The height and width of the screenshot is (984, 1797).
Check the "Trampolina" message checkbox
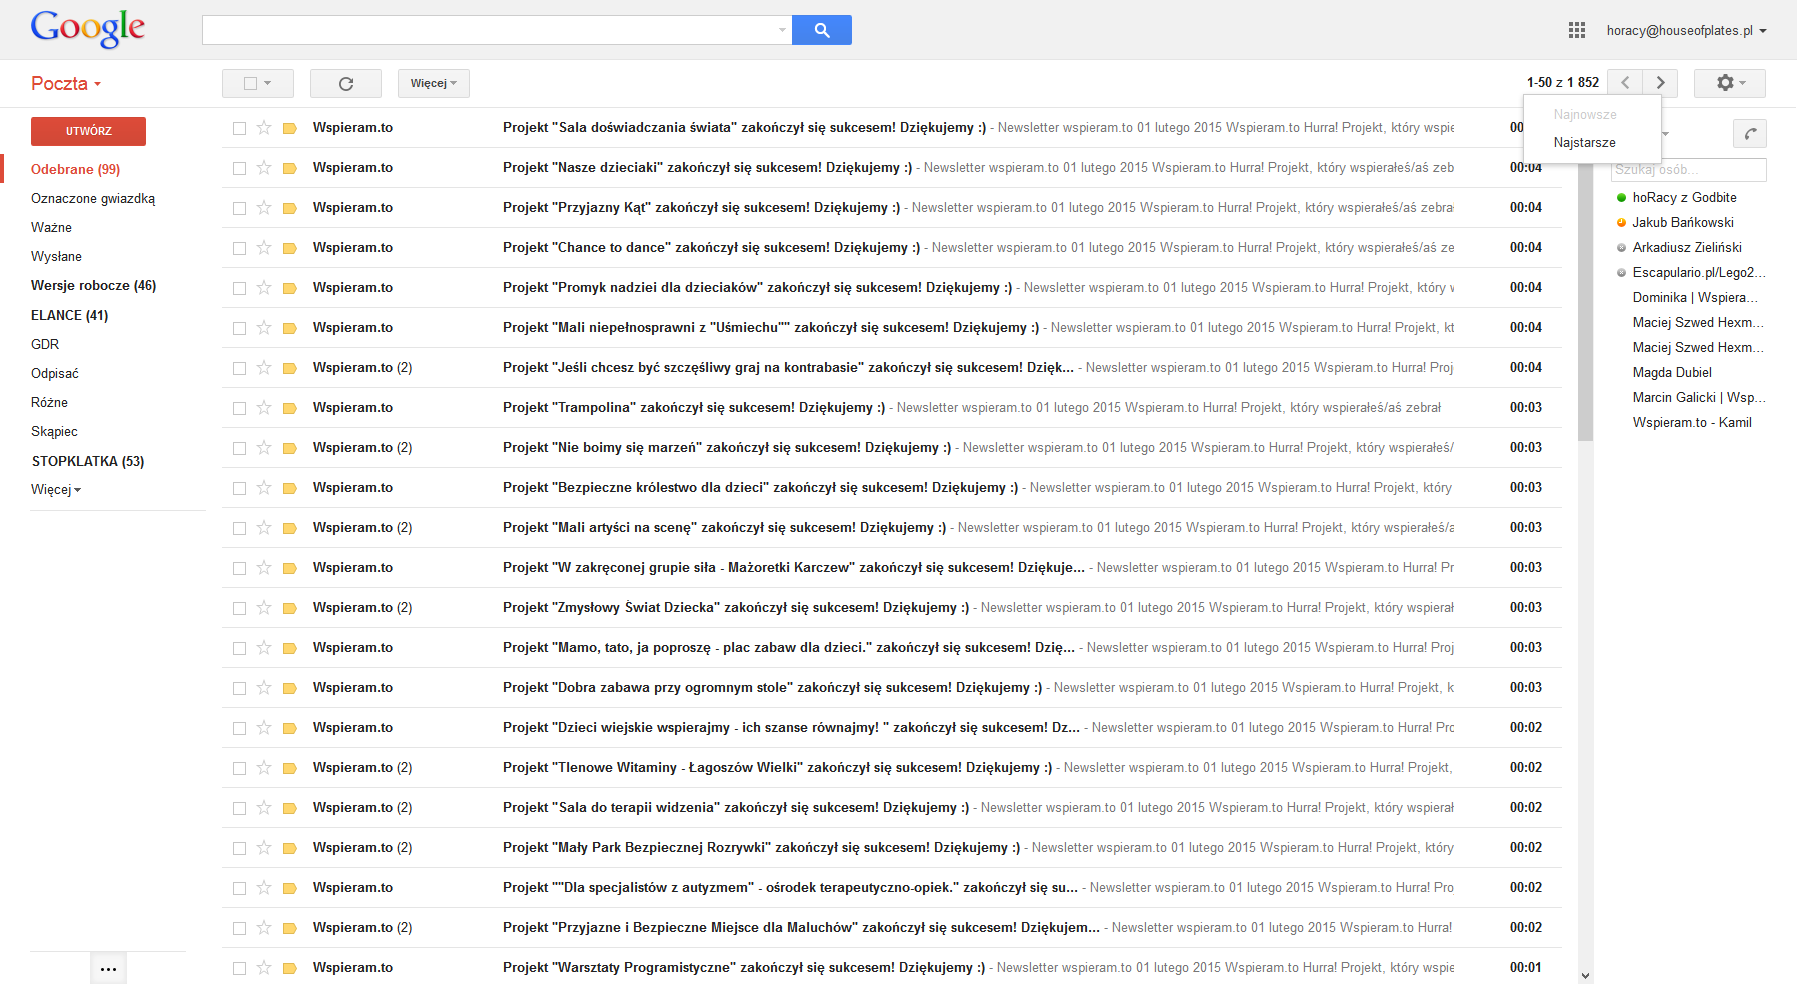[x=239, y=408]
